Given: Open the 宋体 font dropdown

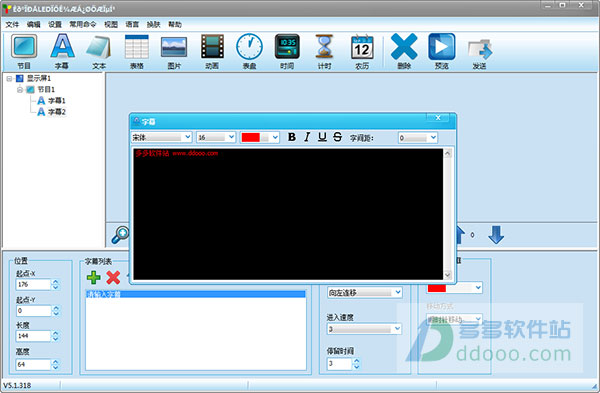Looking at the screenshot, I should click(161, 137).
